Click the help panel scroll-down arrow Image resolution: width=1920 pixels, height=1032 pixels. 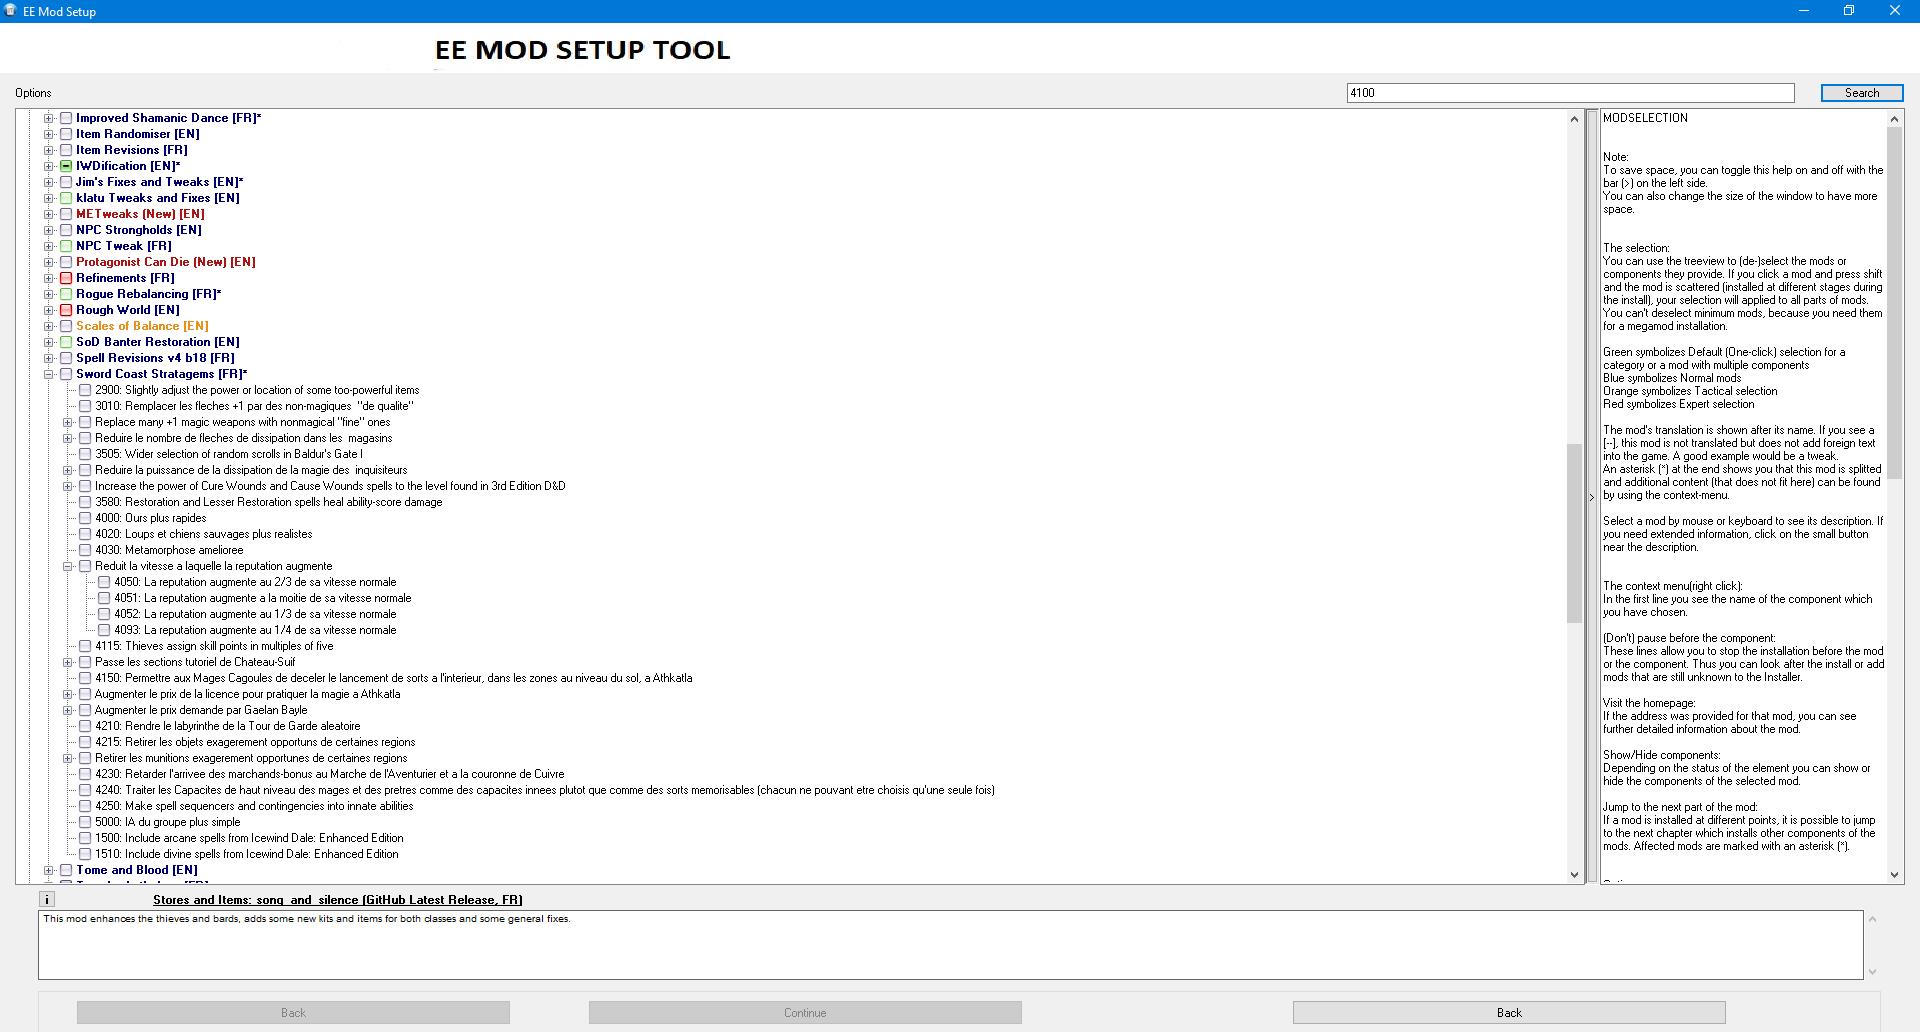pyautogui.click(x=1894, y=875)
